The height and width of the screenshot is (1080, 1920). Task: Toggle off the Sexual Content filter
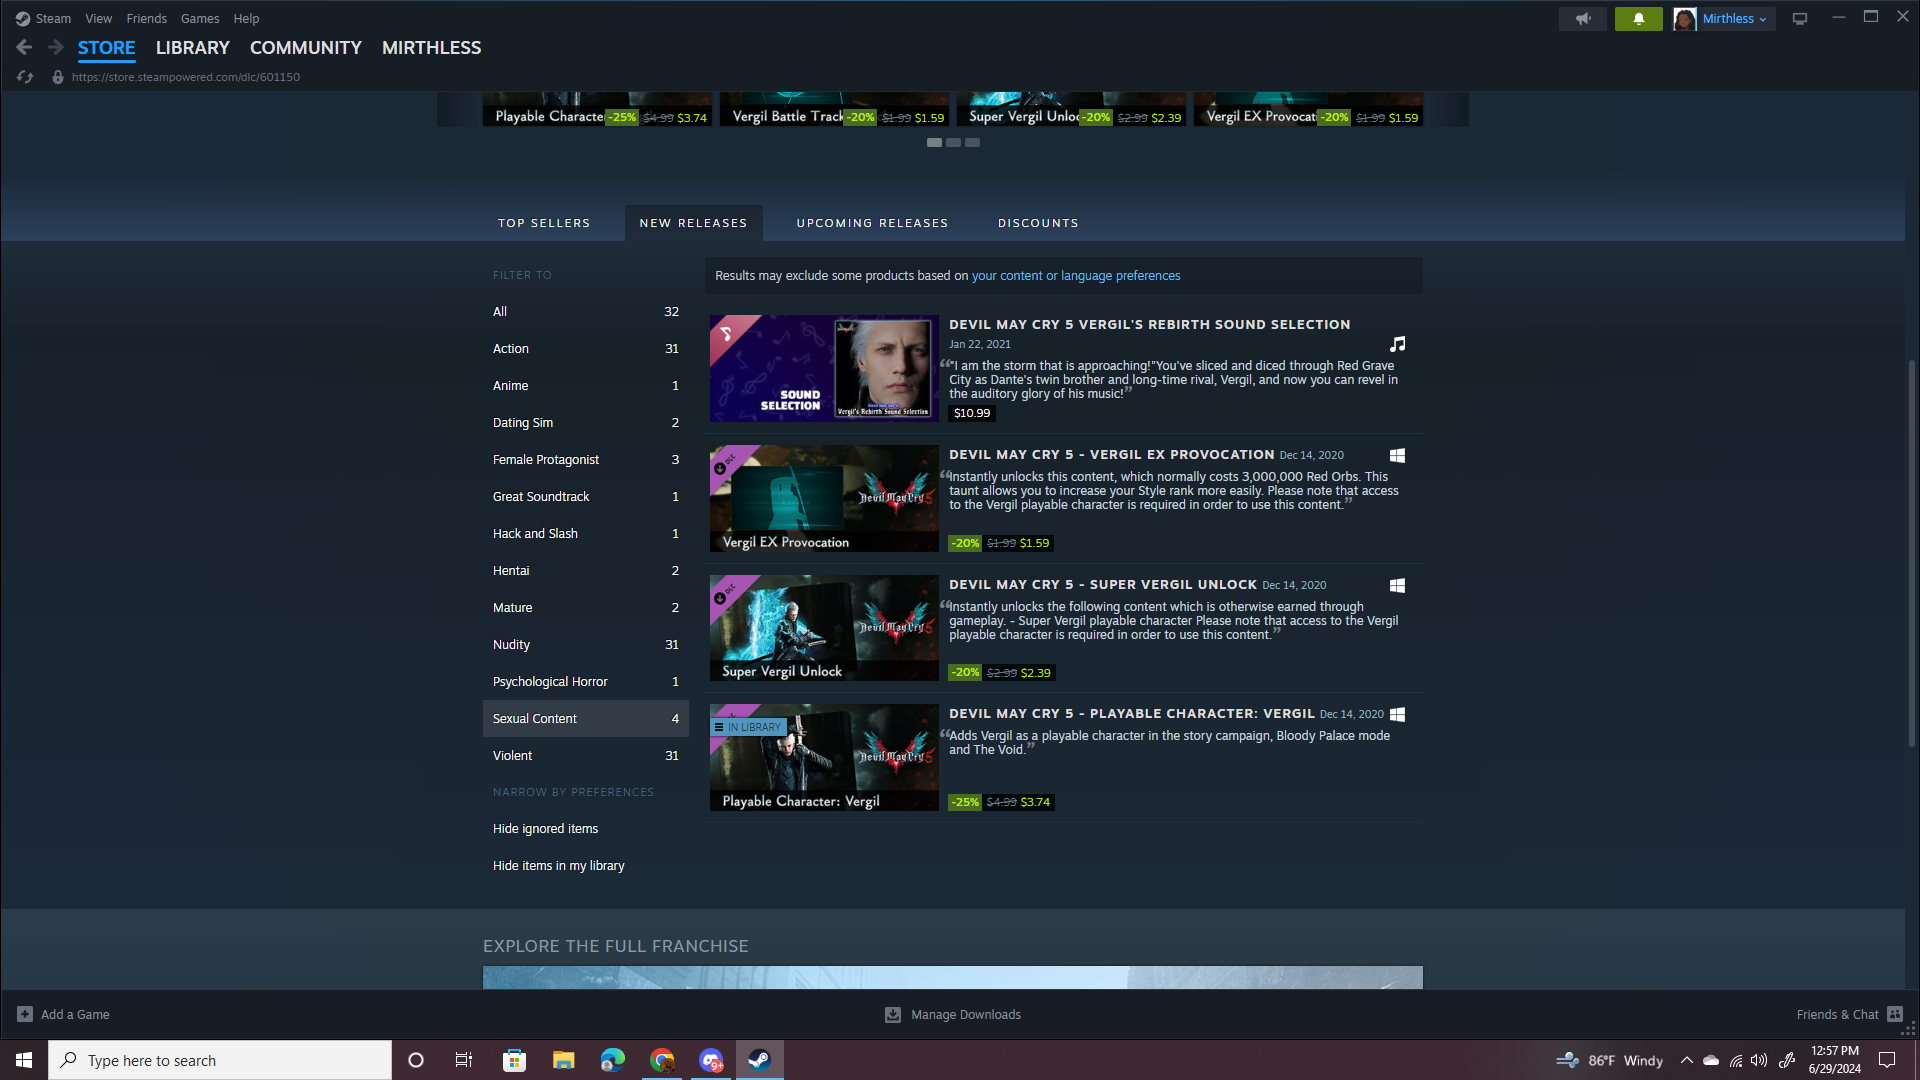(x=585, y=718)
